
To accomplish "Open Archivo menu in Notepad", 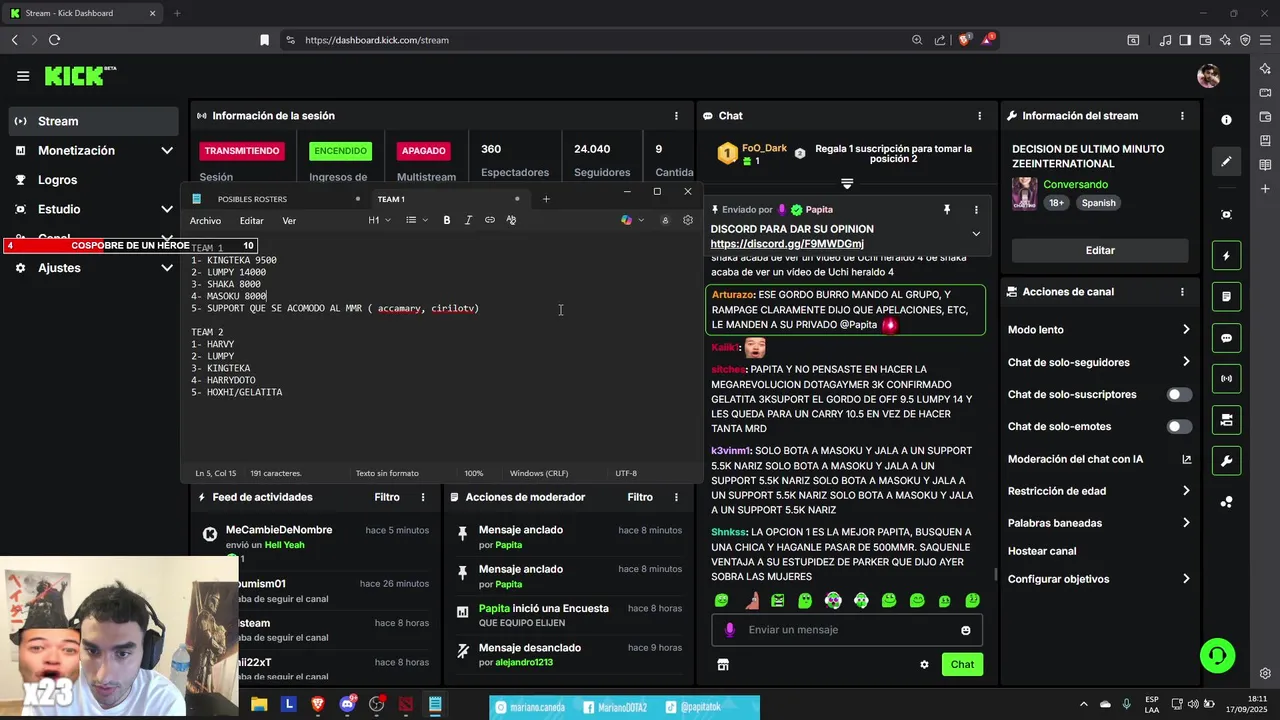I will 205,221.
